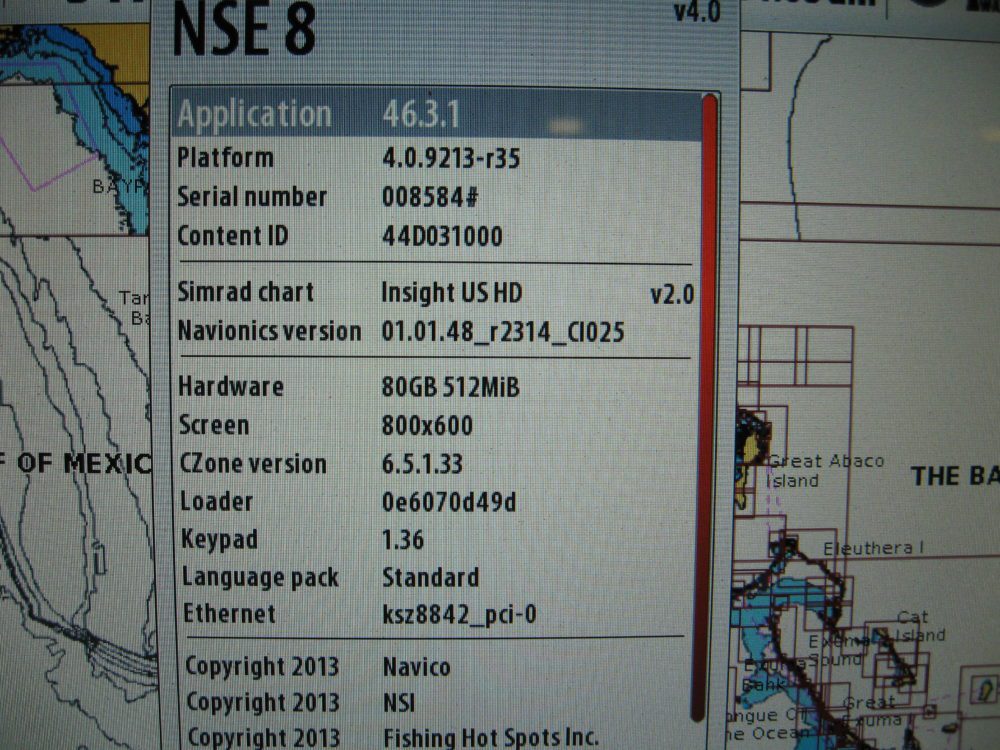Screen dimensions: 1000x750
Task: Click the Platform label
Action: [x=225, y=158]
